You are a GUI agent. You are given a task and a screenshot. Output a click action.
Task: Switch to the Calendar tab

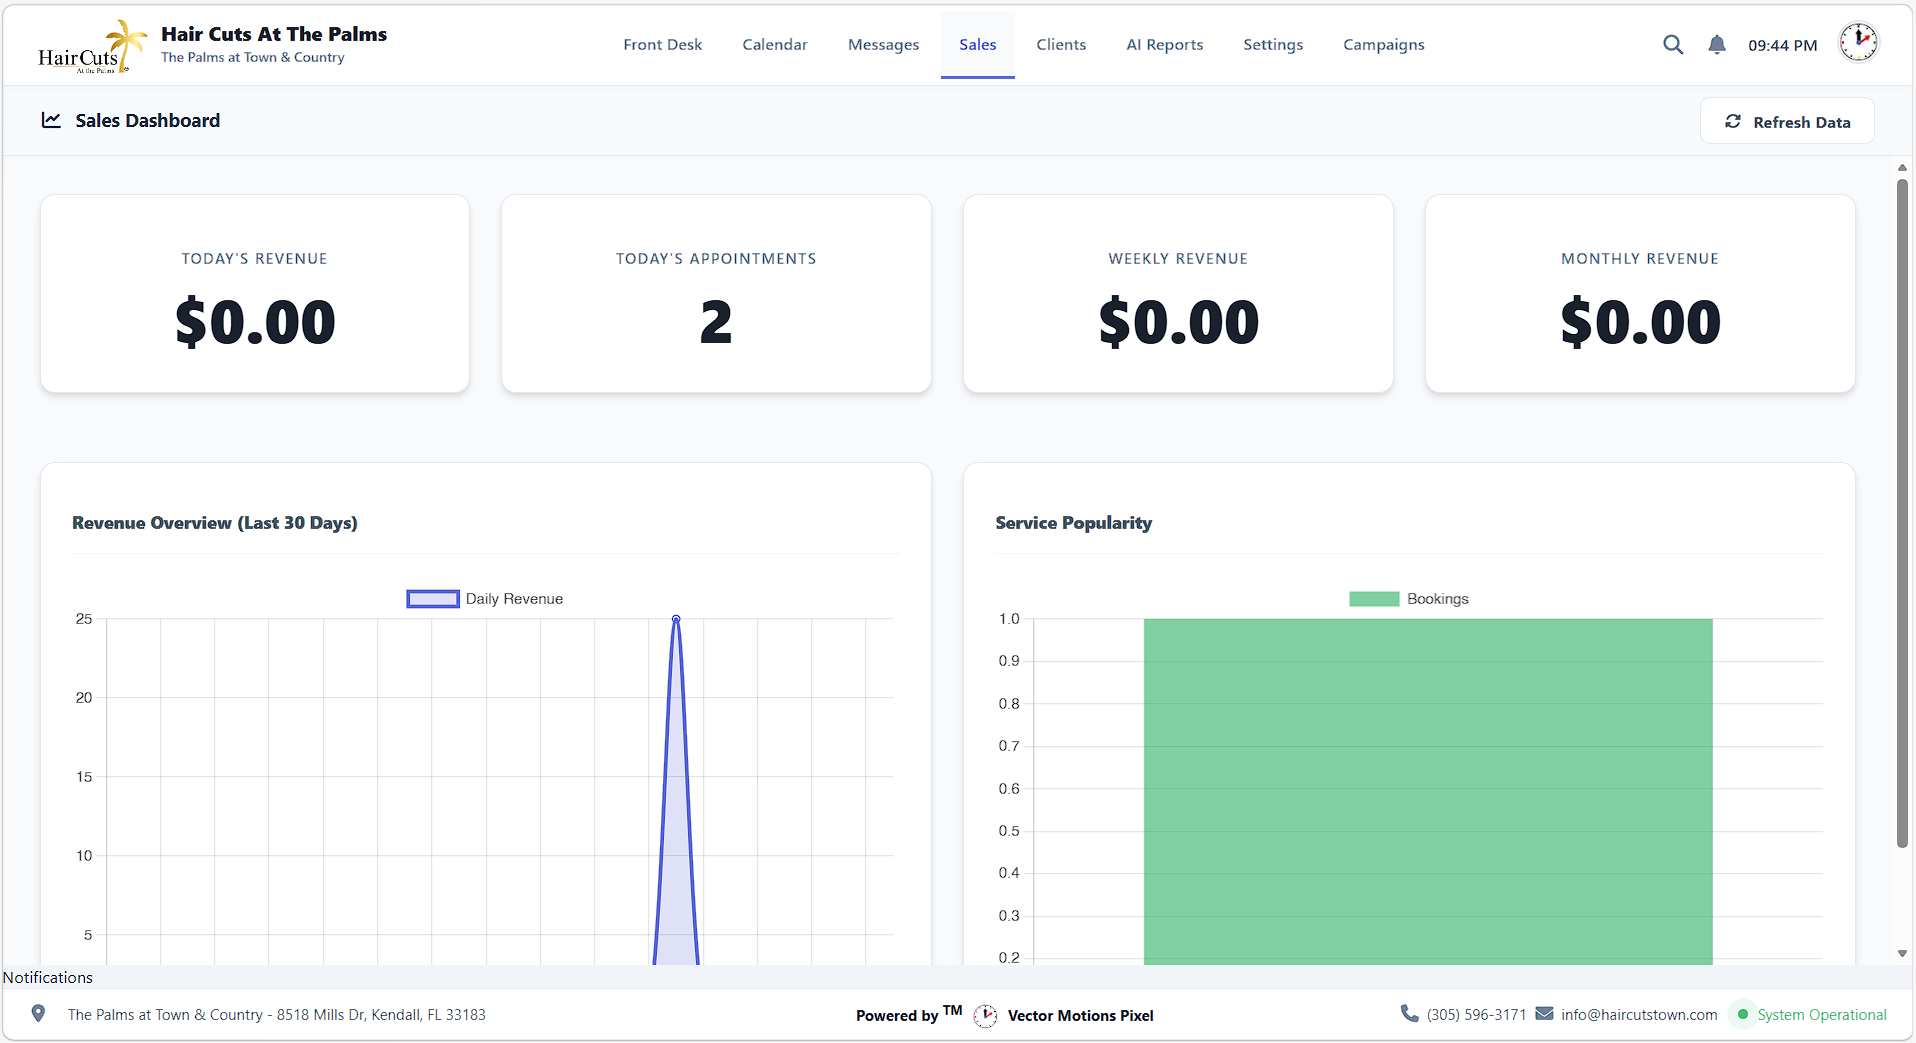(x=774, y=44)
